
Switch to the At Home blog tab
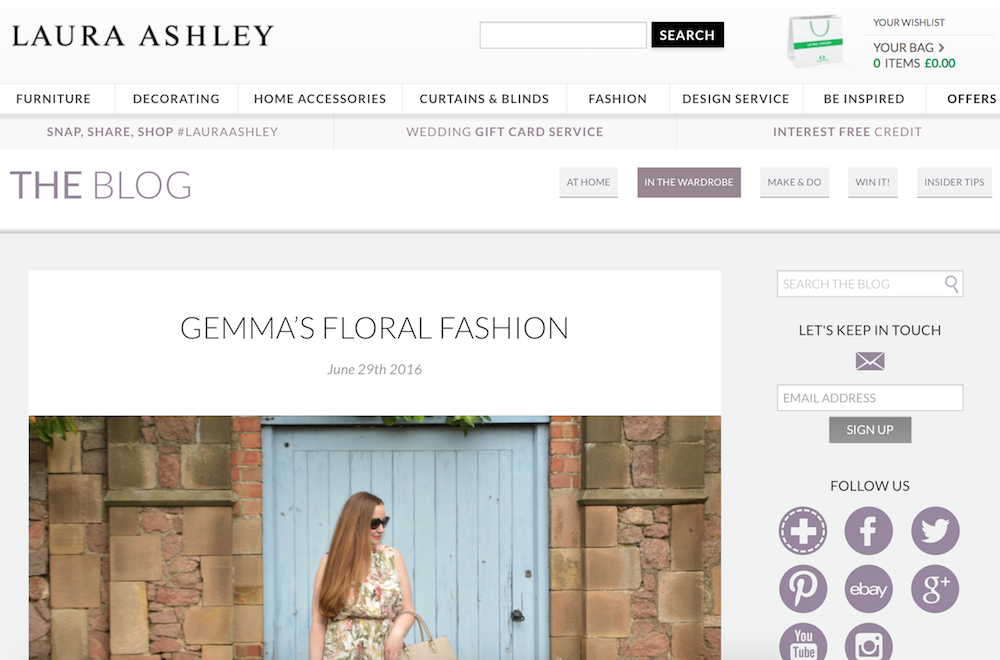coord(589,182)
